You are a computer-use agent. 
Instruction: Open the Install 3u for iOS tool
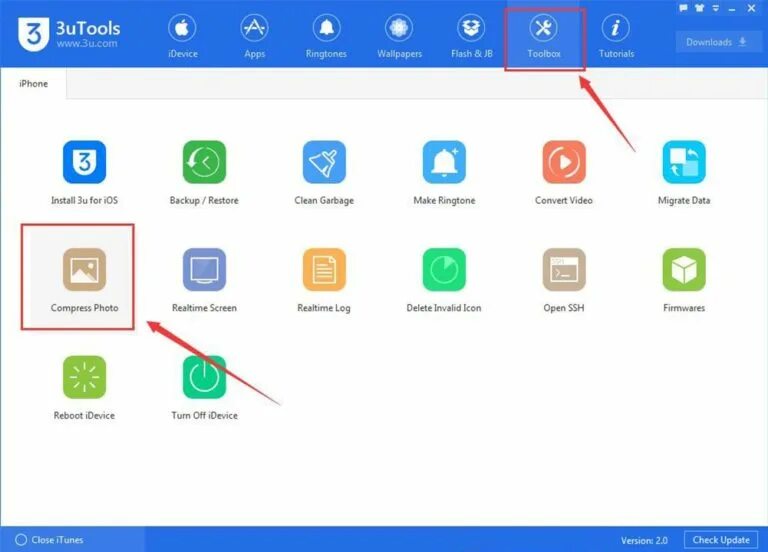(84, 172)
